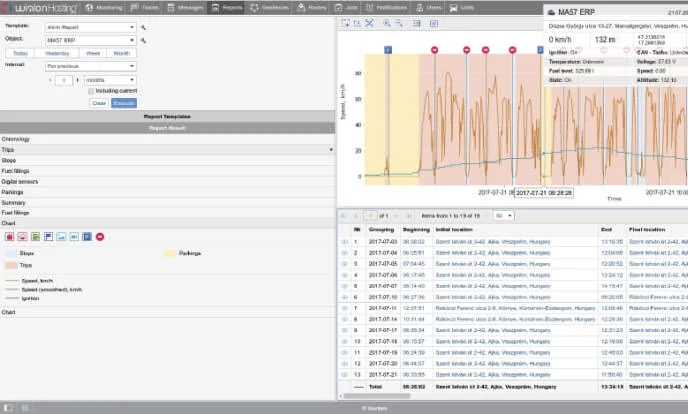The height and width of the screenshot is (414, 688).
Task: Click the wrench icon beside the Template dropdown
Action: pyautogui.click(x=143, y=27)
